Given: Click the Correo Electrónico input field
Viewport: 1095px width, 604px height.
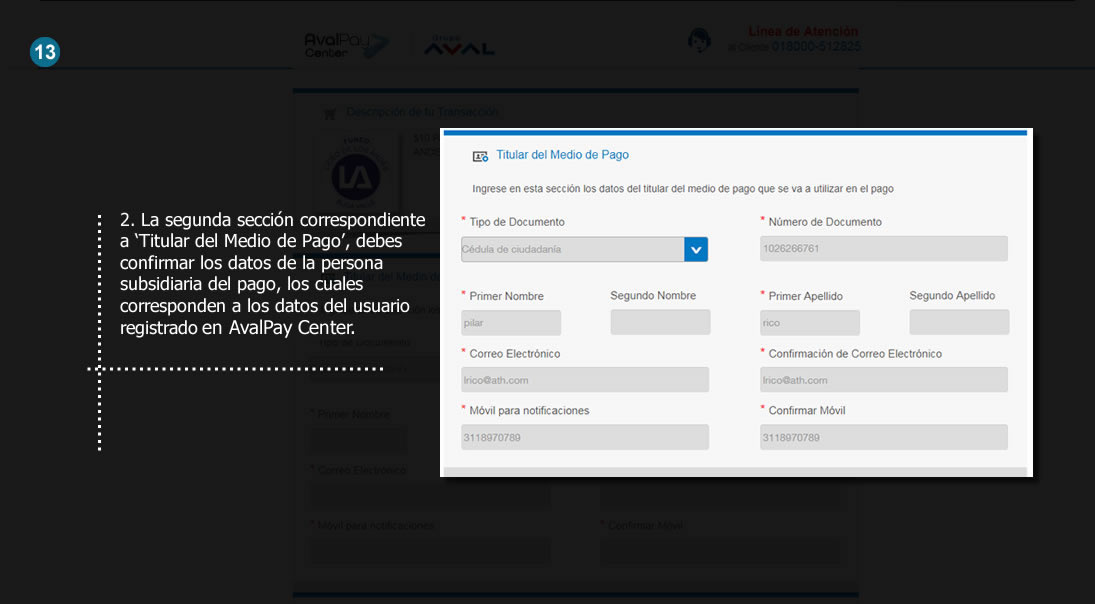Looking at the screenshot, I should pyautogui.click(x=584, y=380).
